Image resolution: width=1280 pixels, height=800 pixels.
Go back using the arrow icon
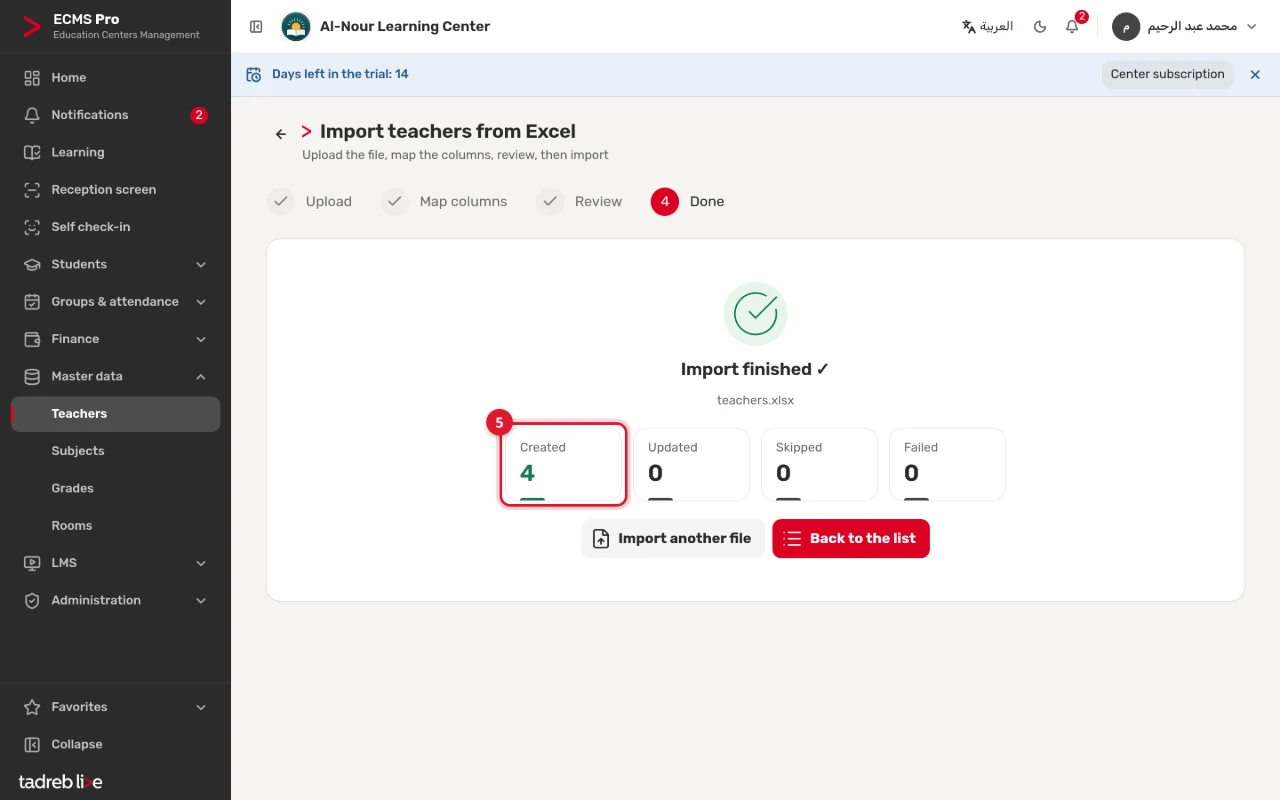281,134
